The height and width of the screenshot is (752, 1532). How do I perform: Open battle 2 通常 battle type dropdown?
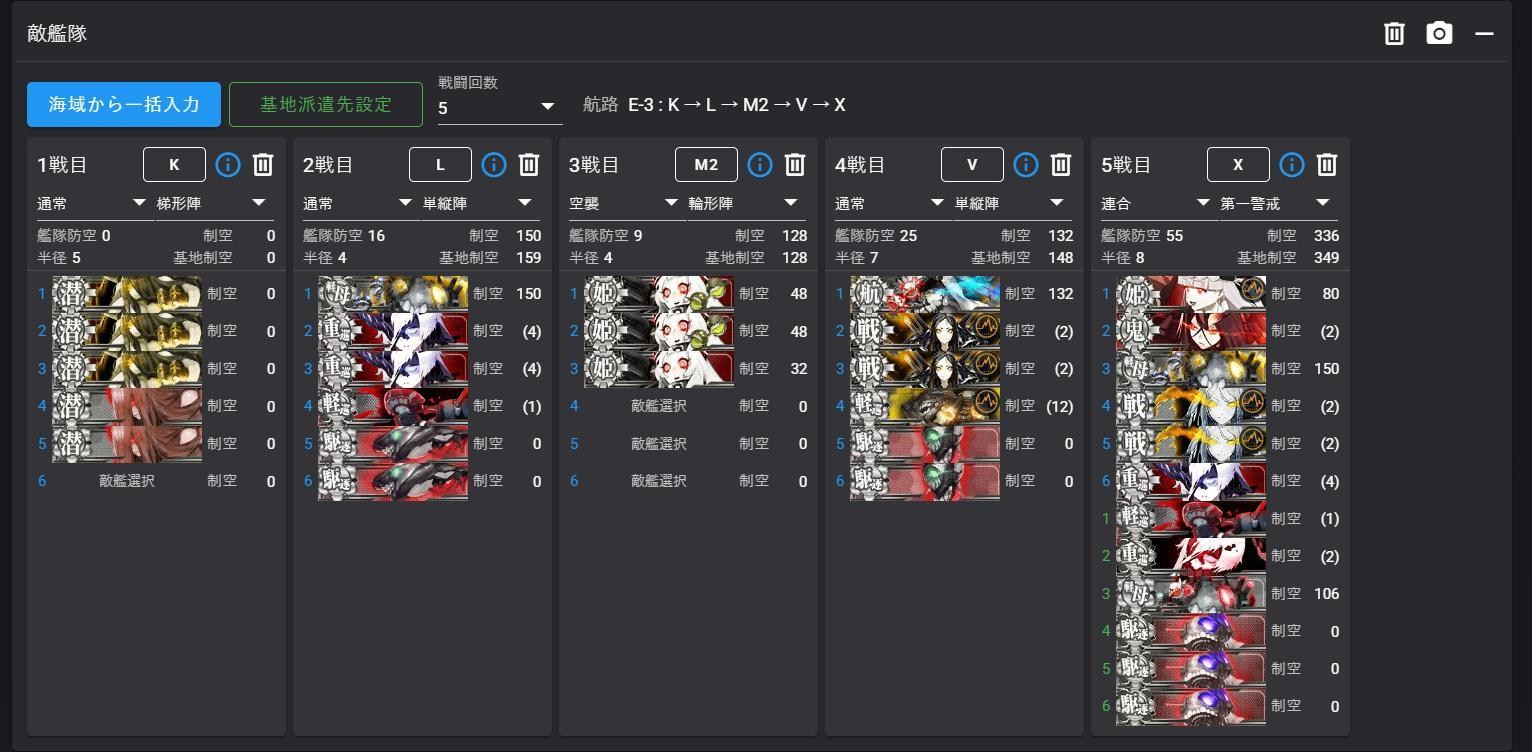pyautogui.click(x=358, y=204)
